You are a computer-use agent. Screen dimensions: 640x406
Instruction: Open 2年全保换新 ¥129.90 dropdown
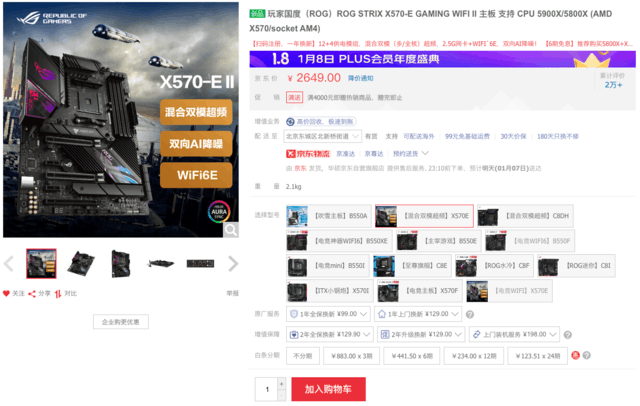tap(330, 335)
